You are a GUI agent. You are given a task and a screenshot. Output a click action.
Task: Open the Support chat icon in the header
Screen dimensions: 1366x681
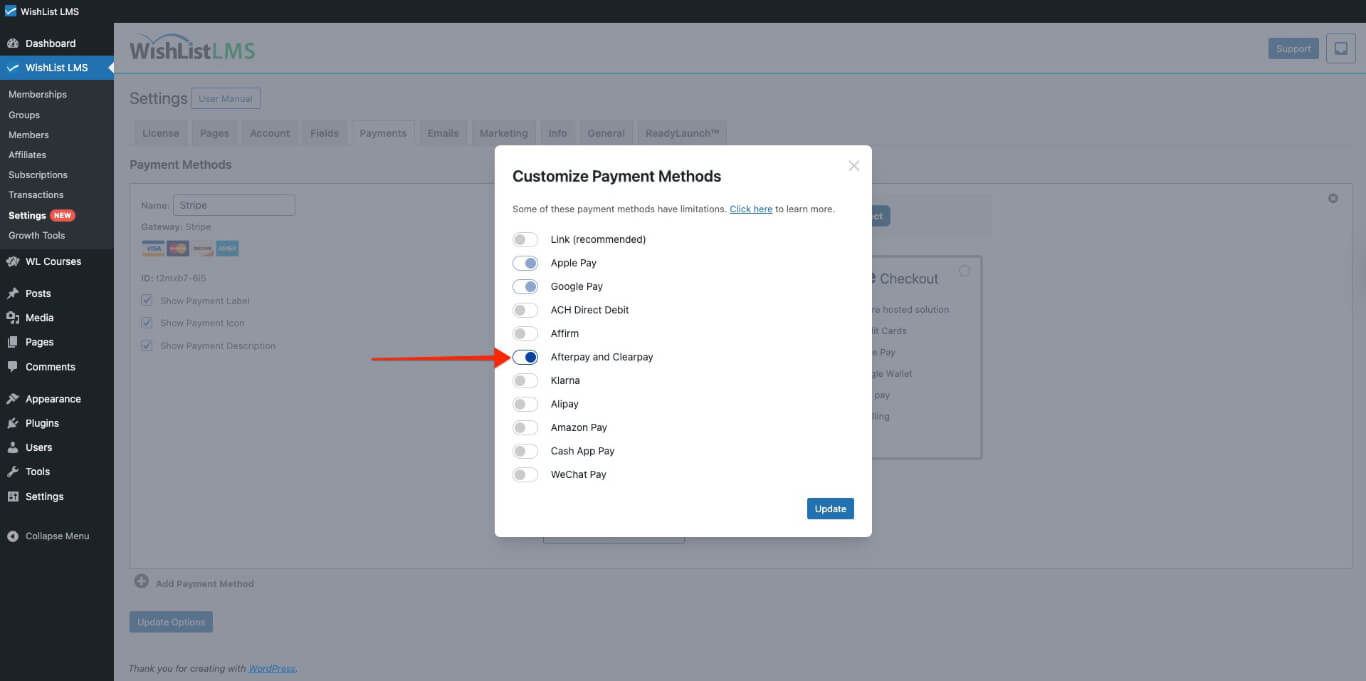(x=1340, y=48)
